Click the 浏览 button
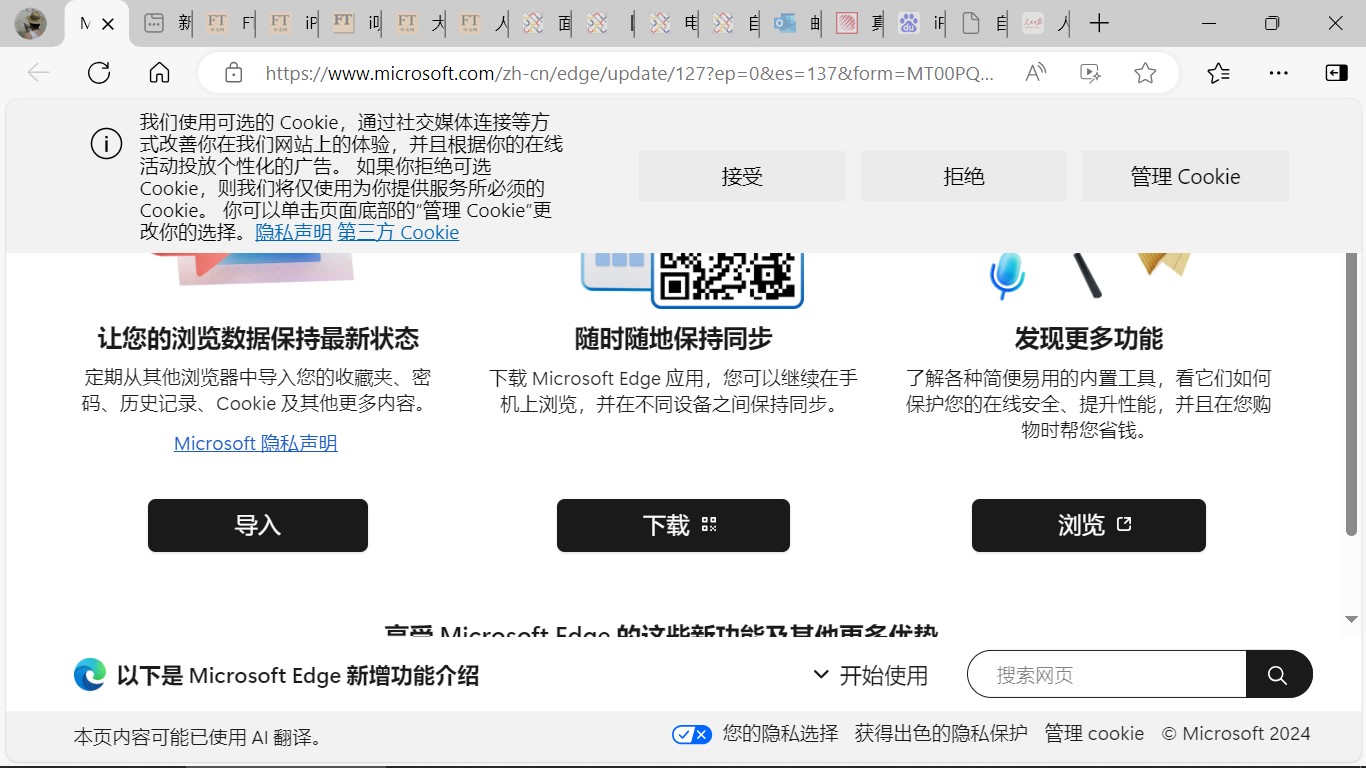The height and width of the screenshot is (768, 1366). [1089, 525]
